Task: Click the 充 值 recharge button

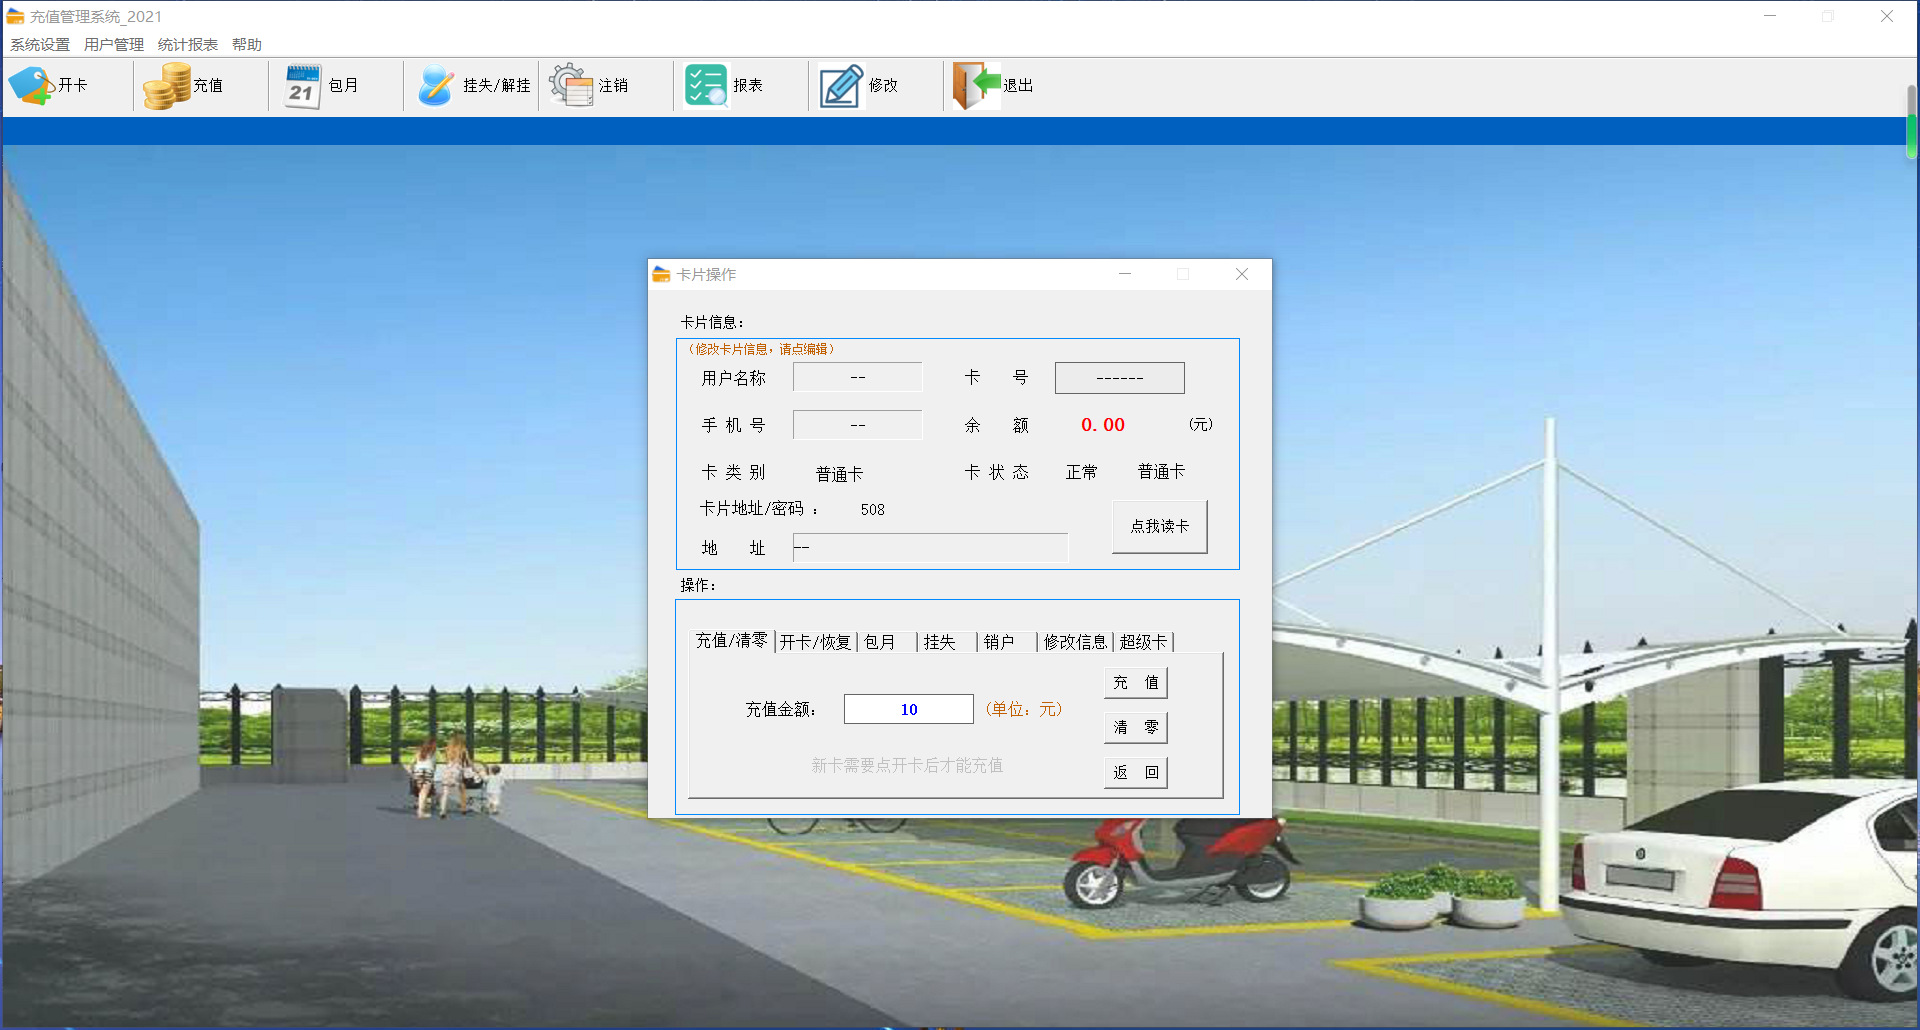Action: click(1136, 683)
